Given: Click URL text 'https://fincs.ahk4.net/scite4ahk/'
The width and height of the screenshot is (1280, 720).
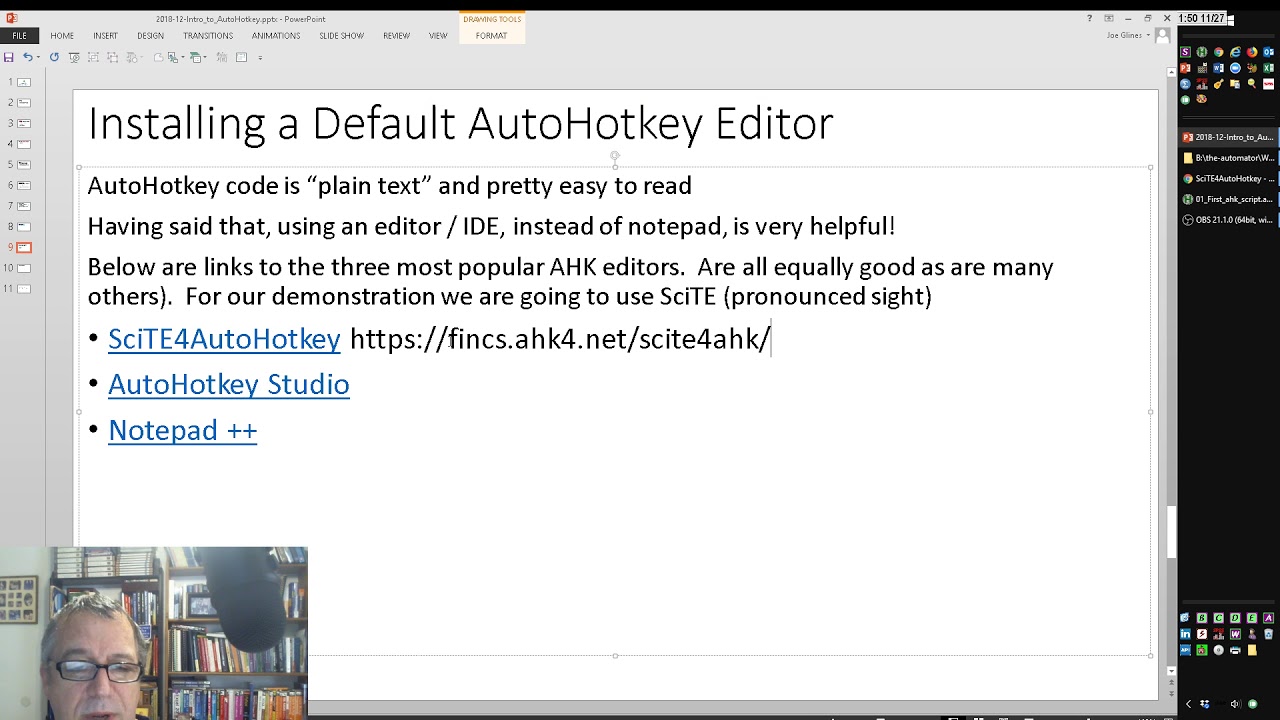Looking at the screenshot, I should [560, 339].
